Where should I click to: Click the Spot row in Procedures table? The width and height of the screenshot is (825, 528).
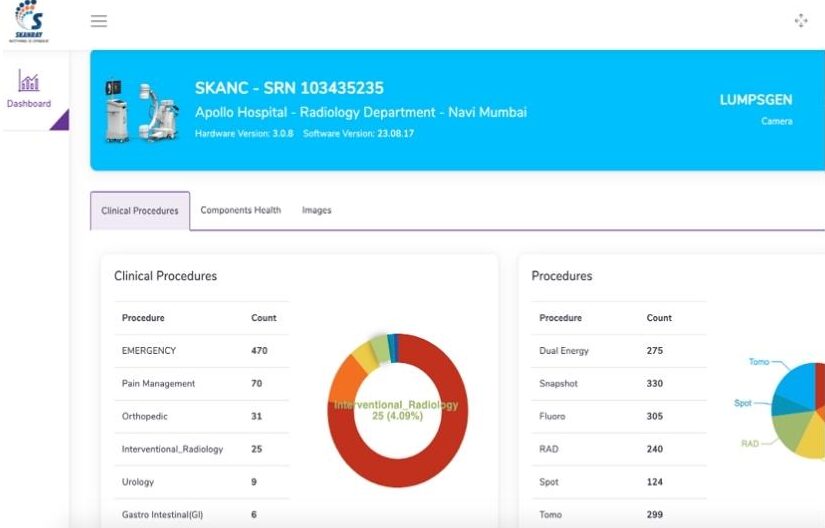point(618,482)
